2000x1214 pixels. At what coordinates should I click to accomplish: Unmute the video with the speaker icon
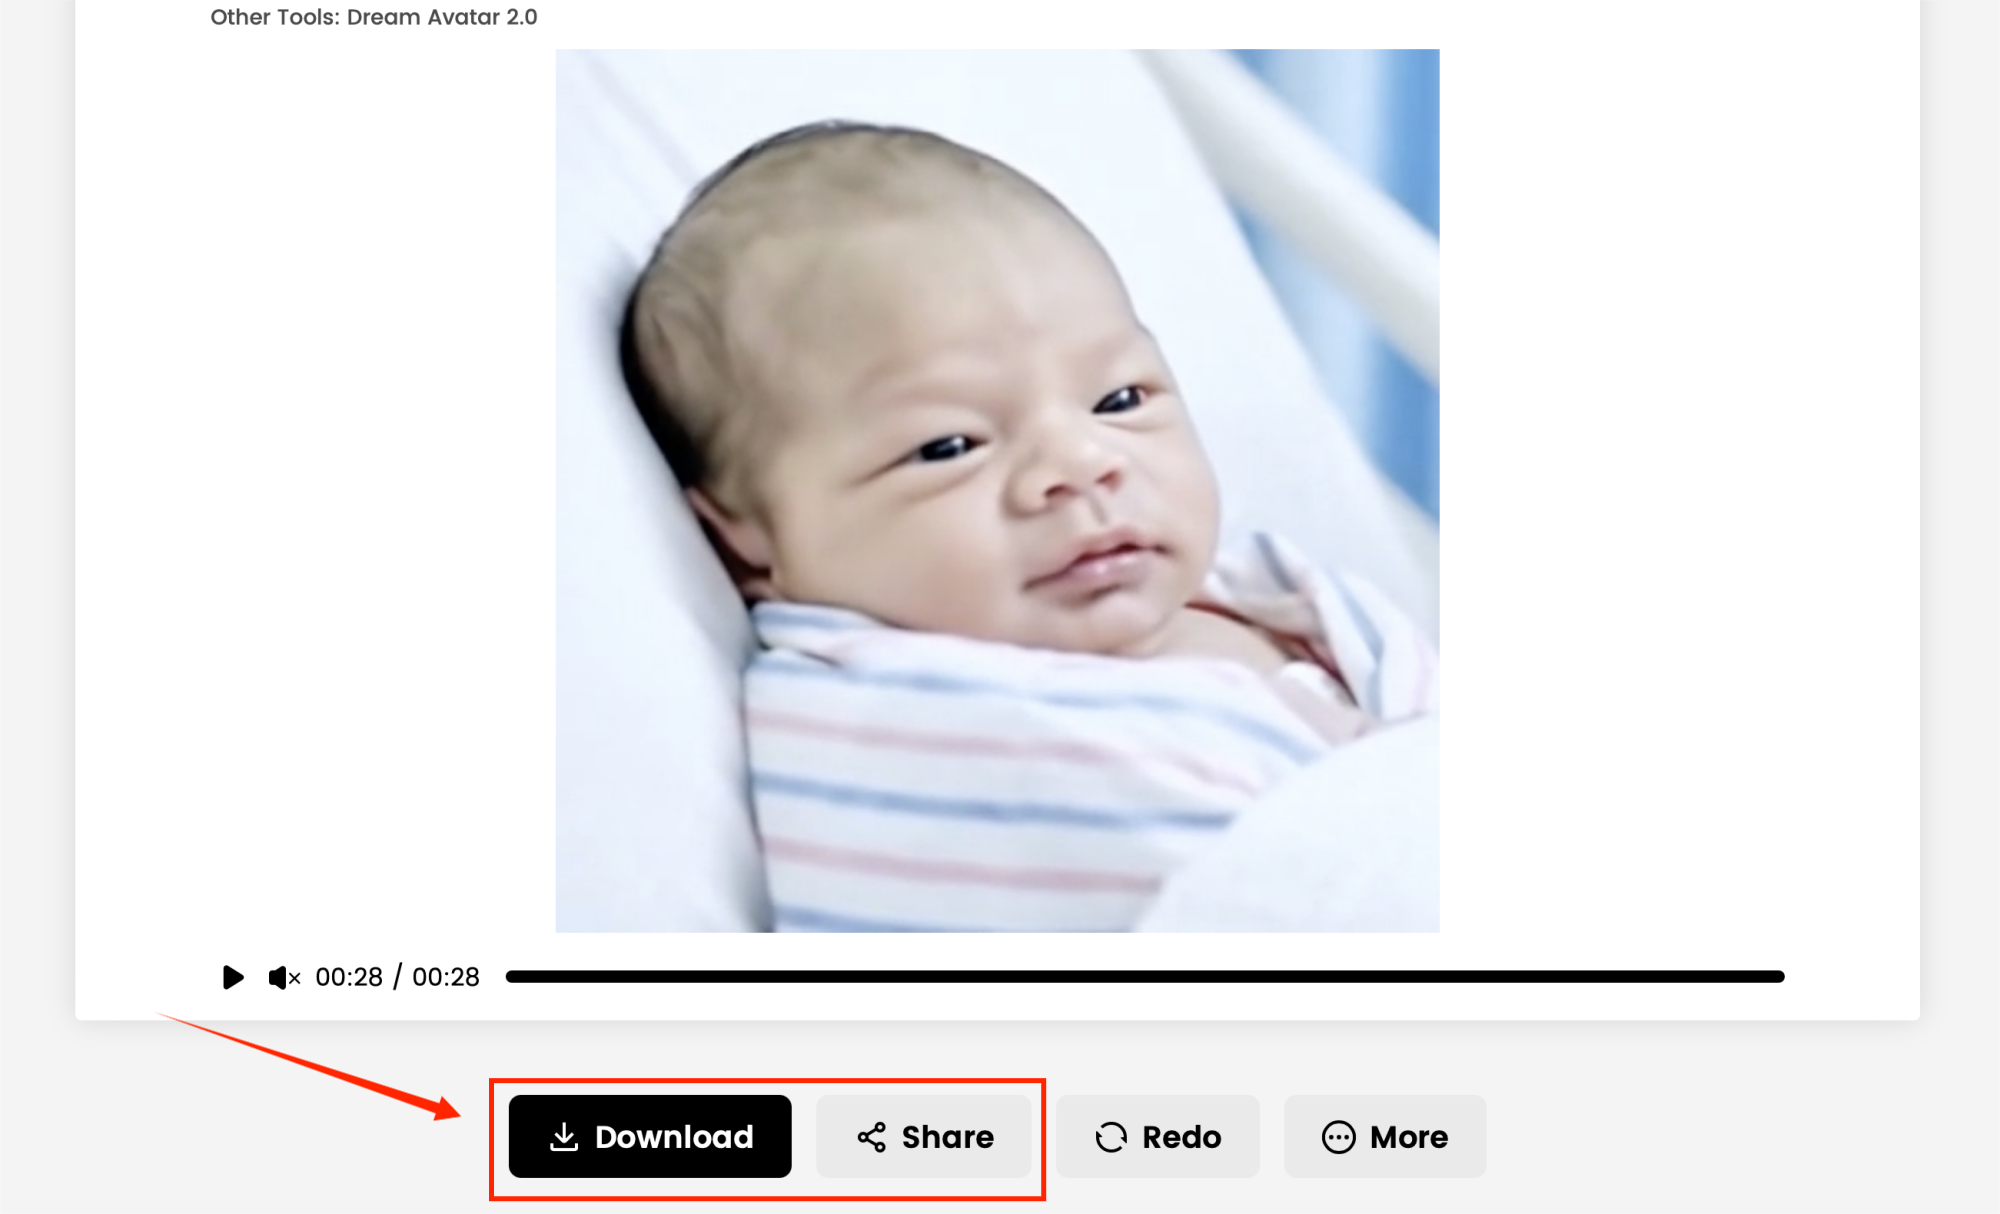(284, 977)
